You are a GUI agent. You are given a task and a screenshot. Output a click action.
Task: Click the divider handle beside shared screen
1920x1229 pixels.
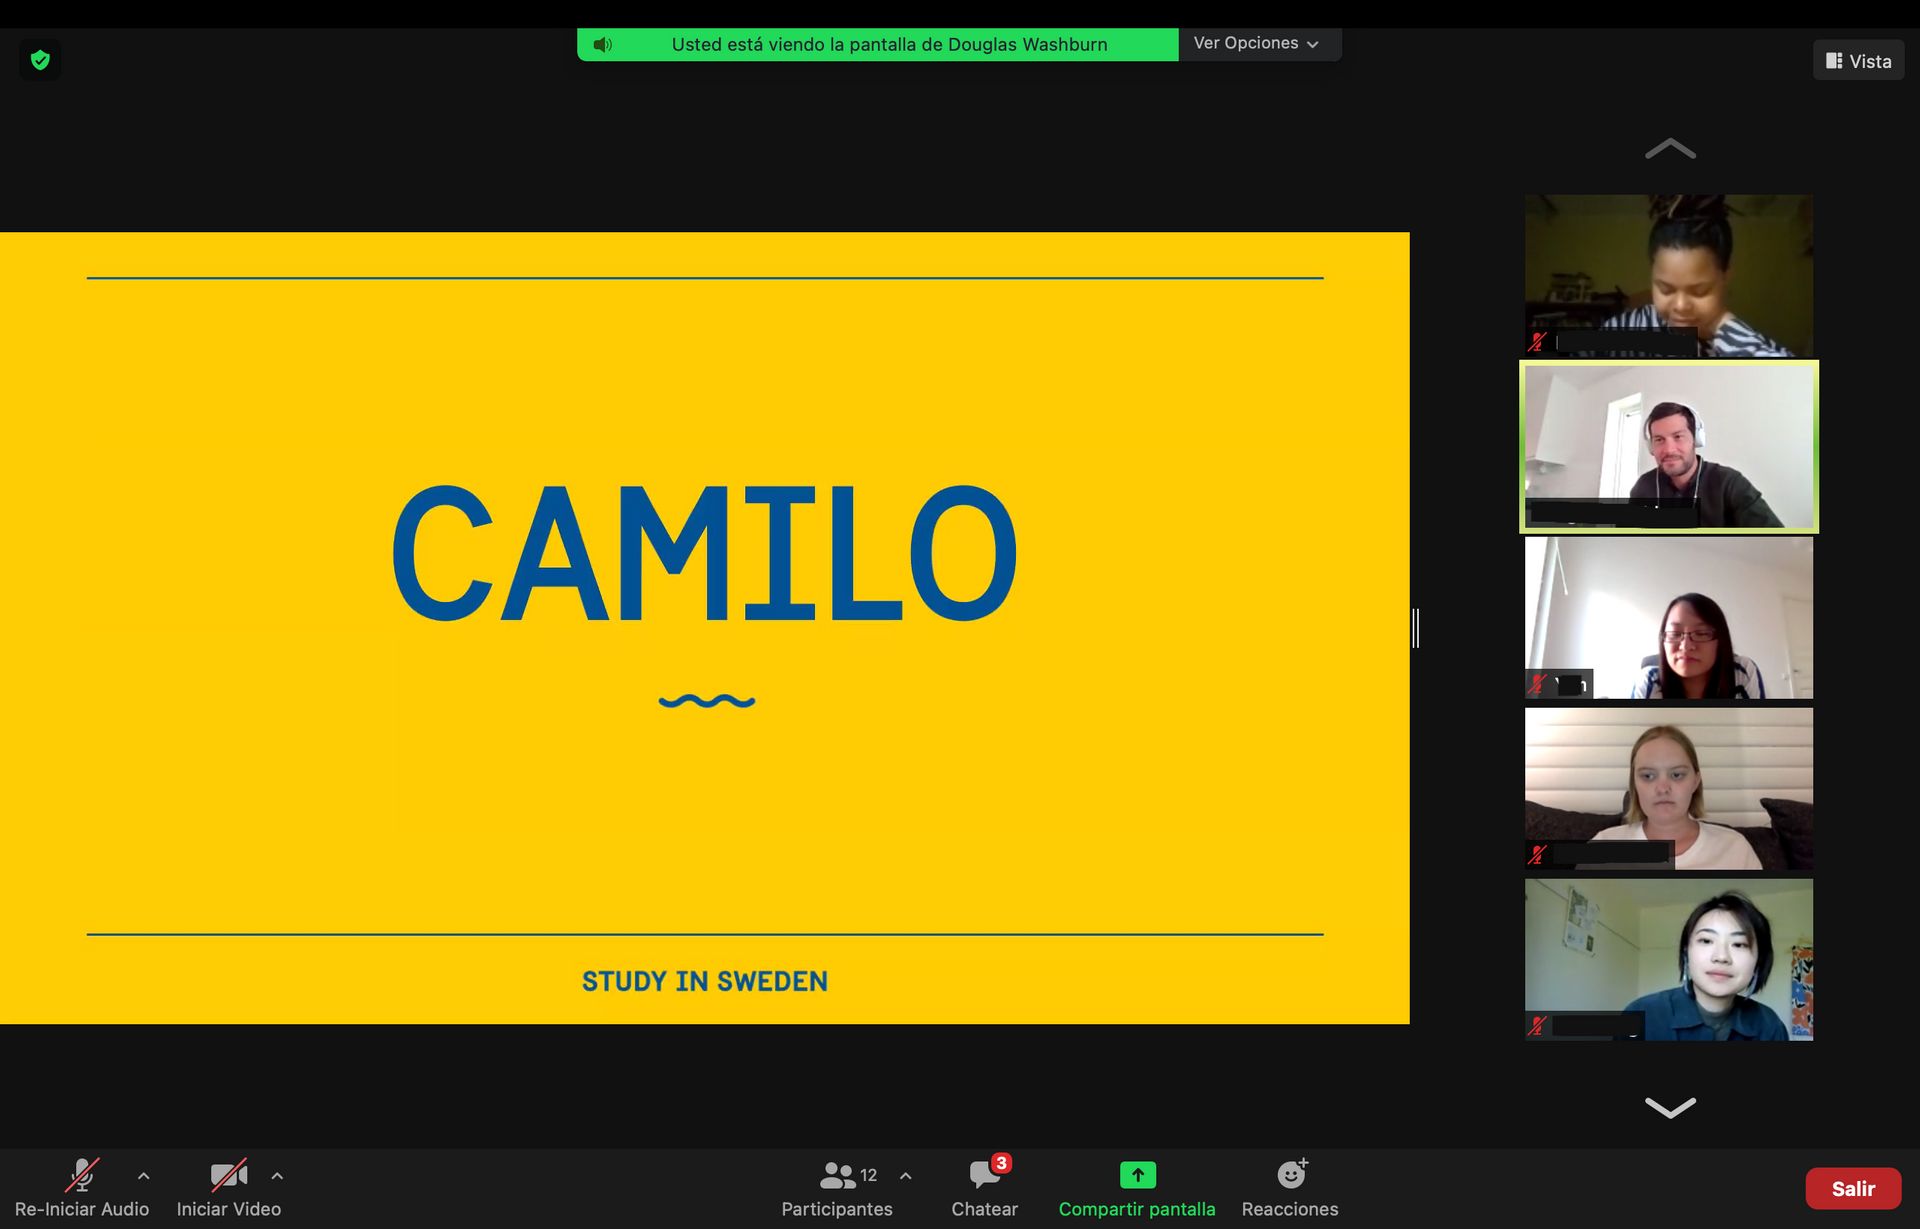(x=1416, y=628)
